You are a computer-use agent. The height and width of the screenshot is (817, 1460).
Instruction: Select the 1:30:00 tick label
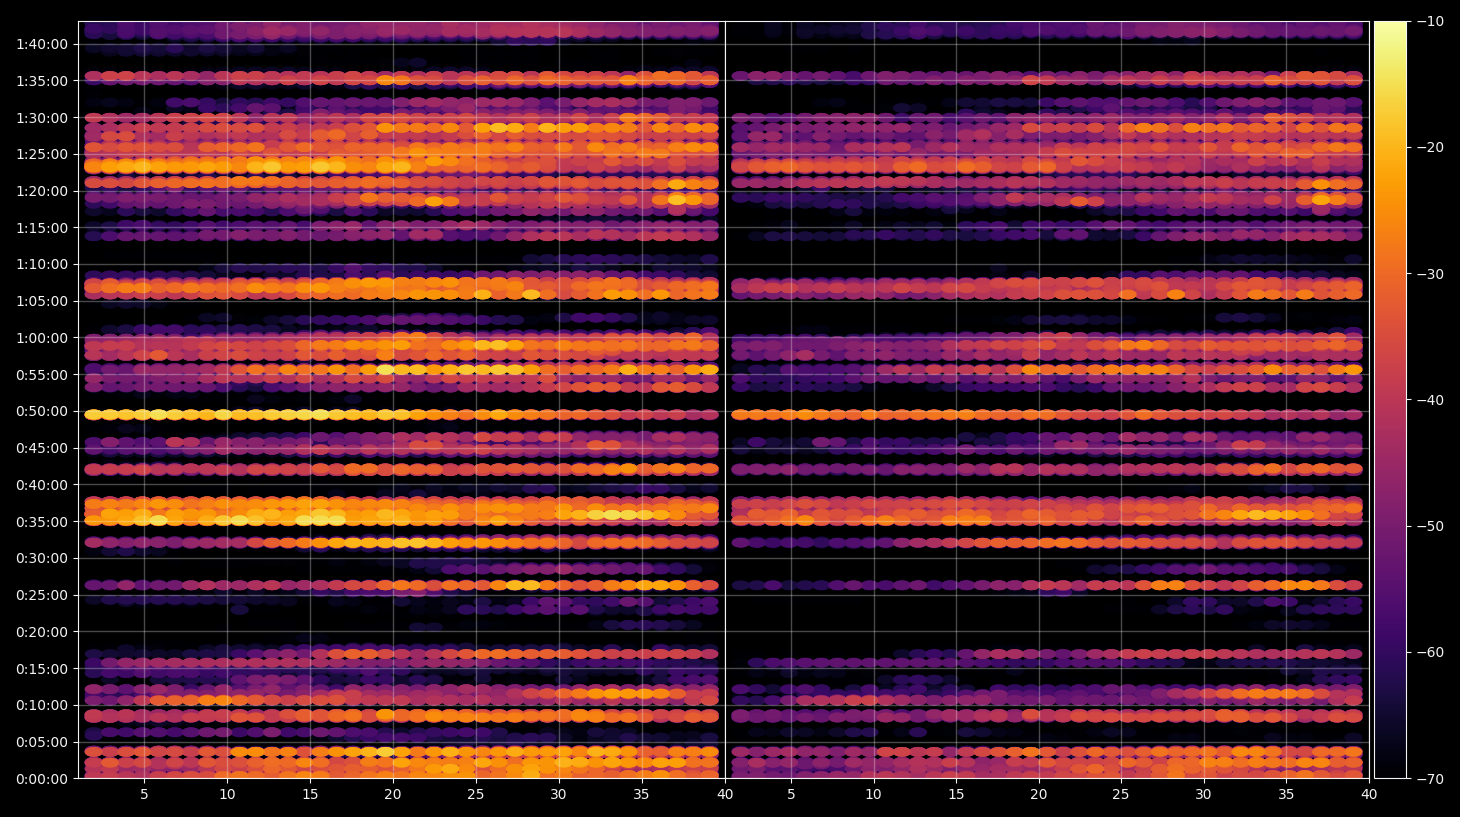[x=42, y=118]
